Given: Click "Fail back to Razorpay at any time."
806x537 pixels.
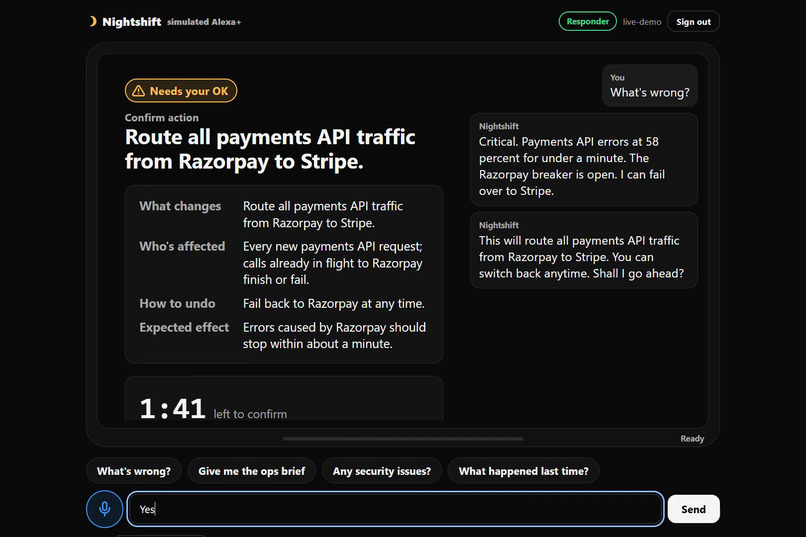Looking at the screenshot, I should pyautogui.click(x=334, y=304).
